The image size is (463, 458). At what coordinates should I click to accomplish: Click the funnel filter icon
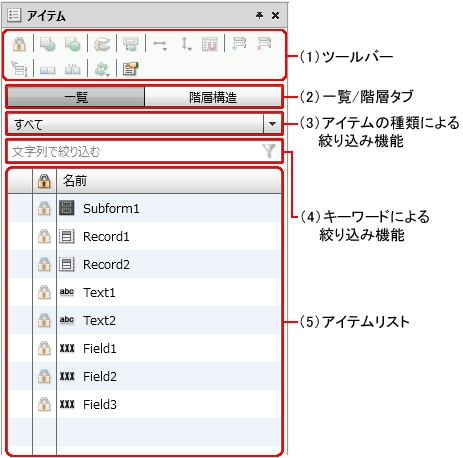tap(269, 151)
